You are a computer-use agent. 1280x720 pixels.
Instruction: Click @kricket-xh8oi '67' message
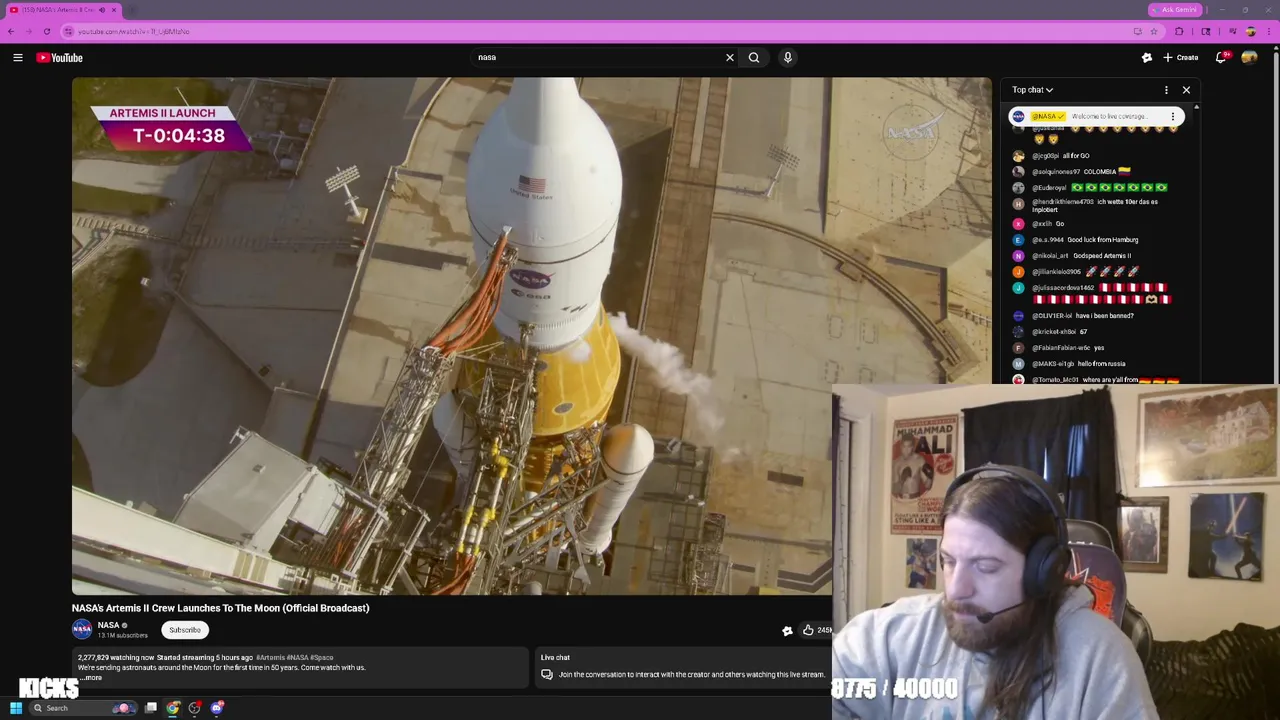(1050, 332)
